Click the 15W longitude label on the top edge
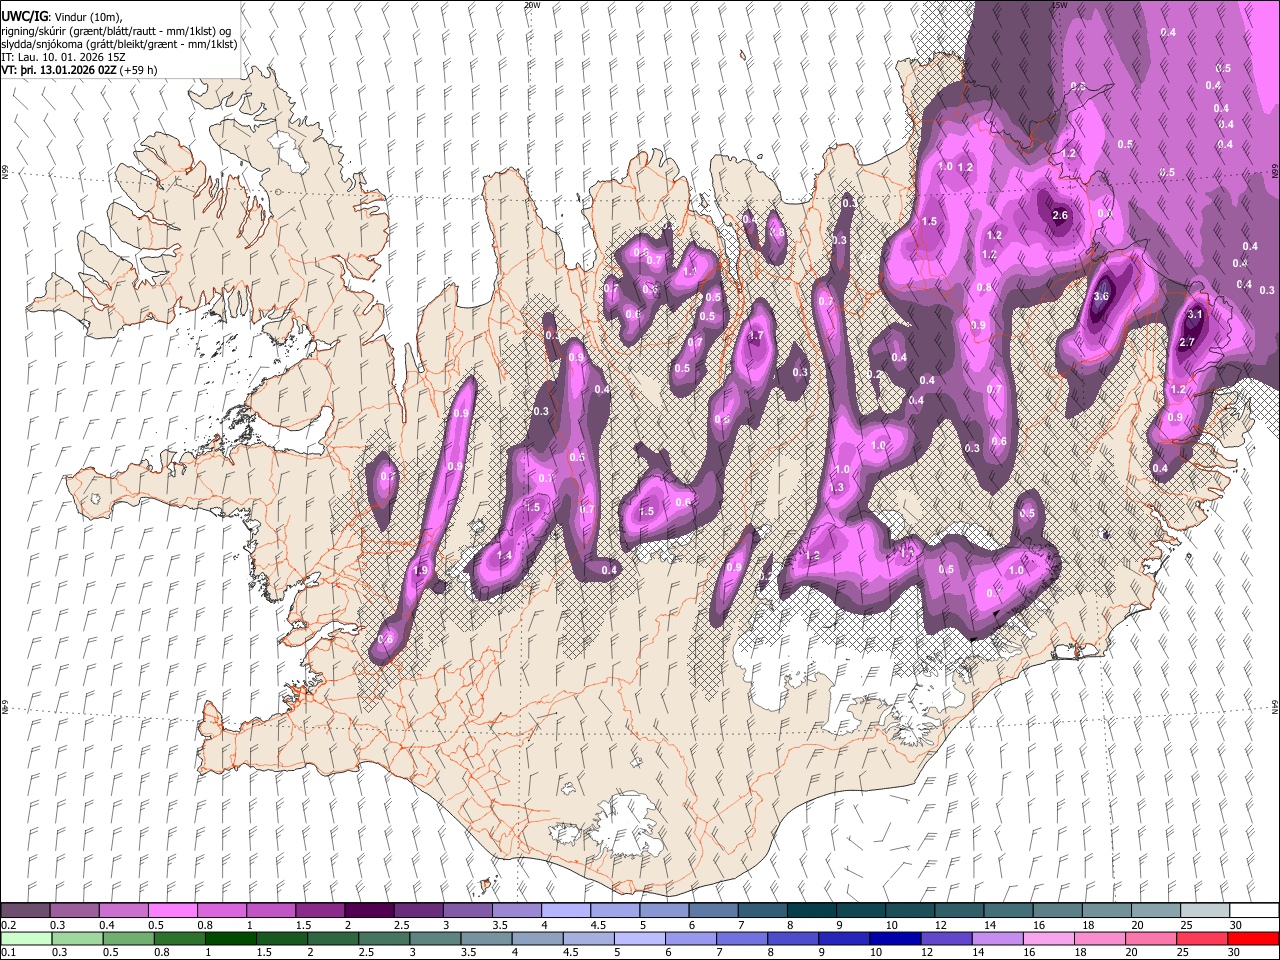 pos(1059,5)
